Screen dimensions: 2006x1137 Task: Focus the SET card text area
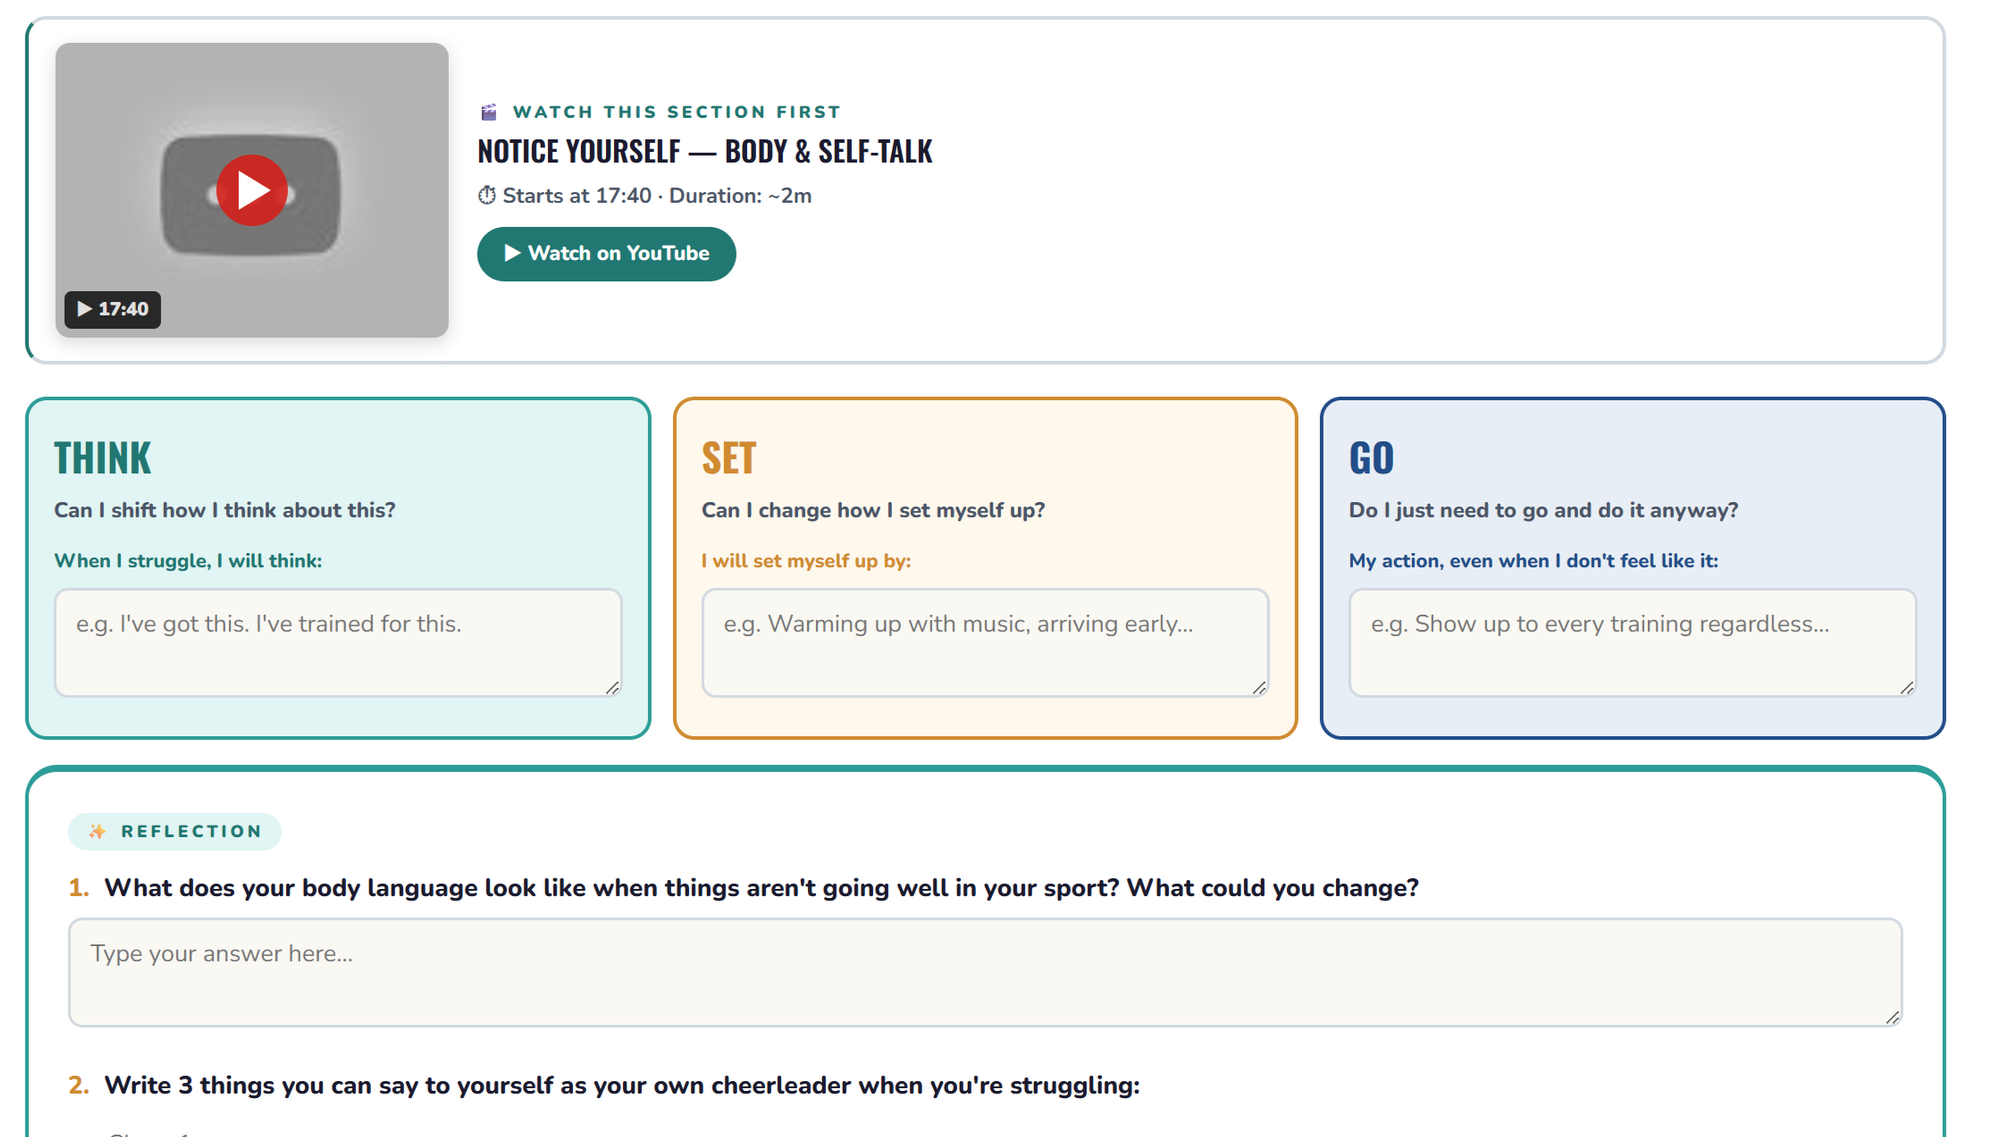pos(985,642)
